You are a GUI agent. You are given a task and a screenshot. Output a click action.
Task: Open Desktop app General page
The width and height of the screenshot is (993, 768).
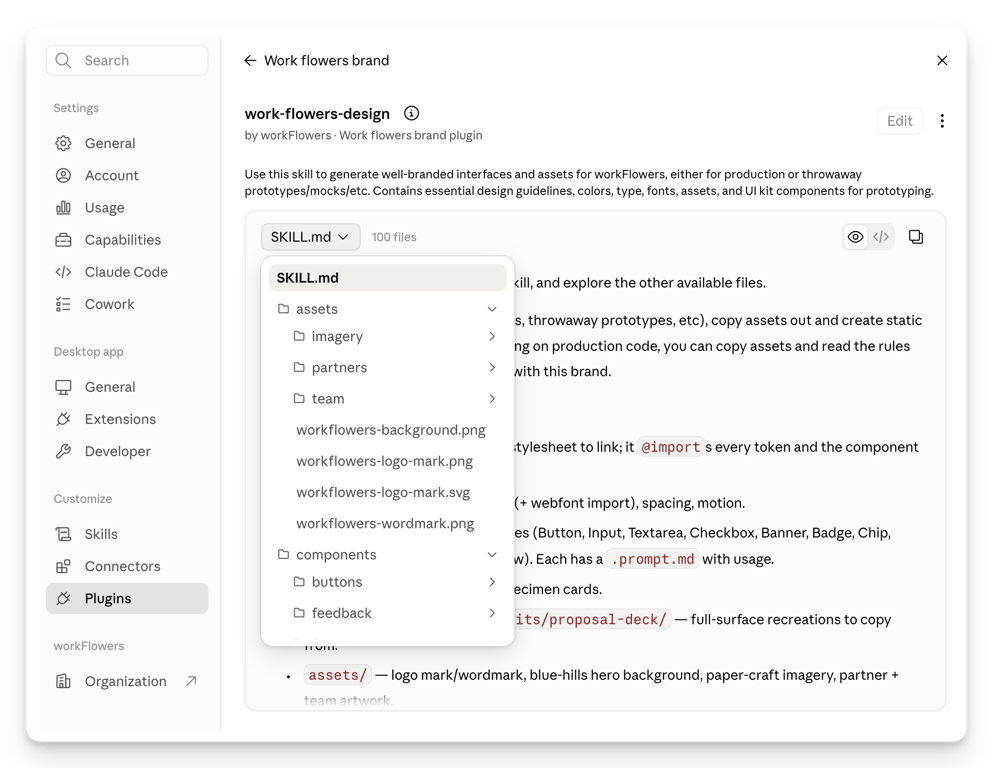point(127,387)
